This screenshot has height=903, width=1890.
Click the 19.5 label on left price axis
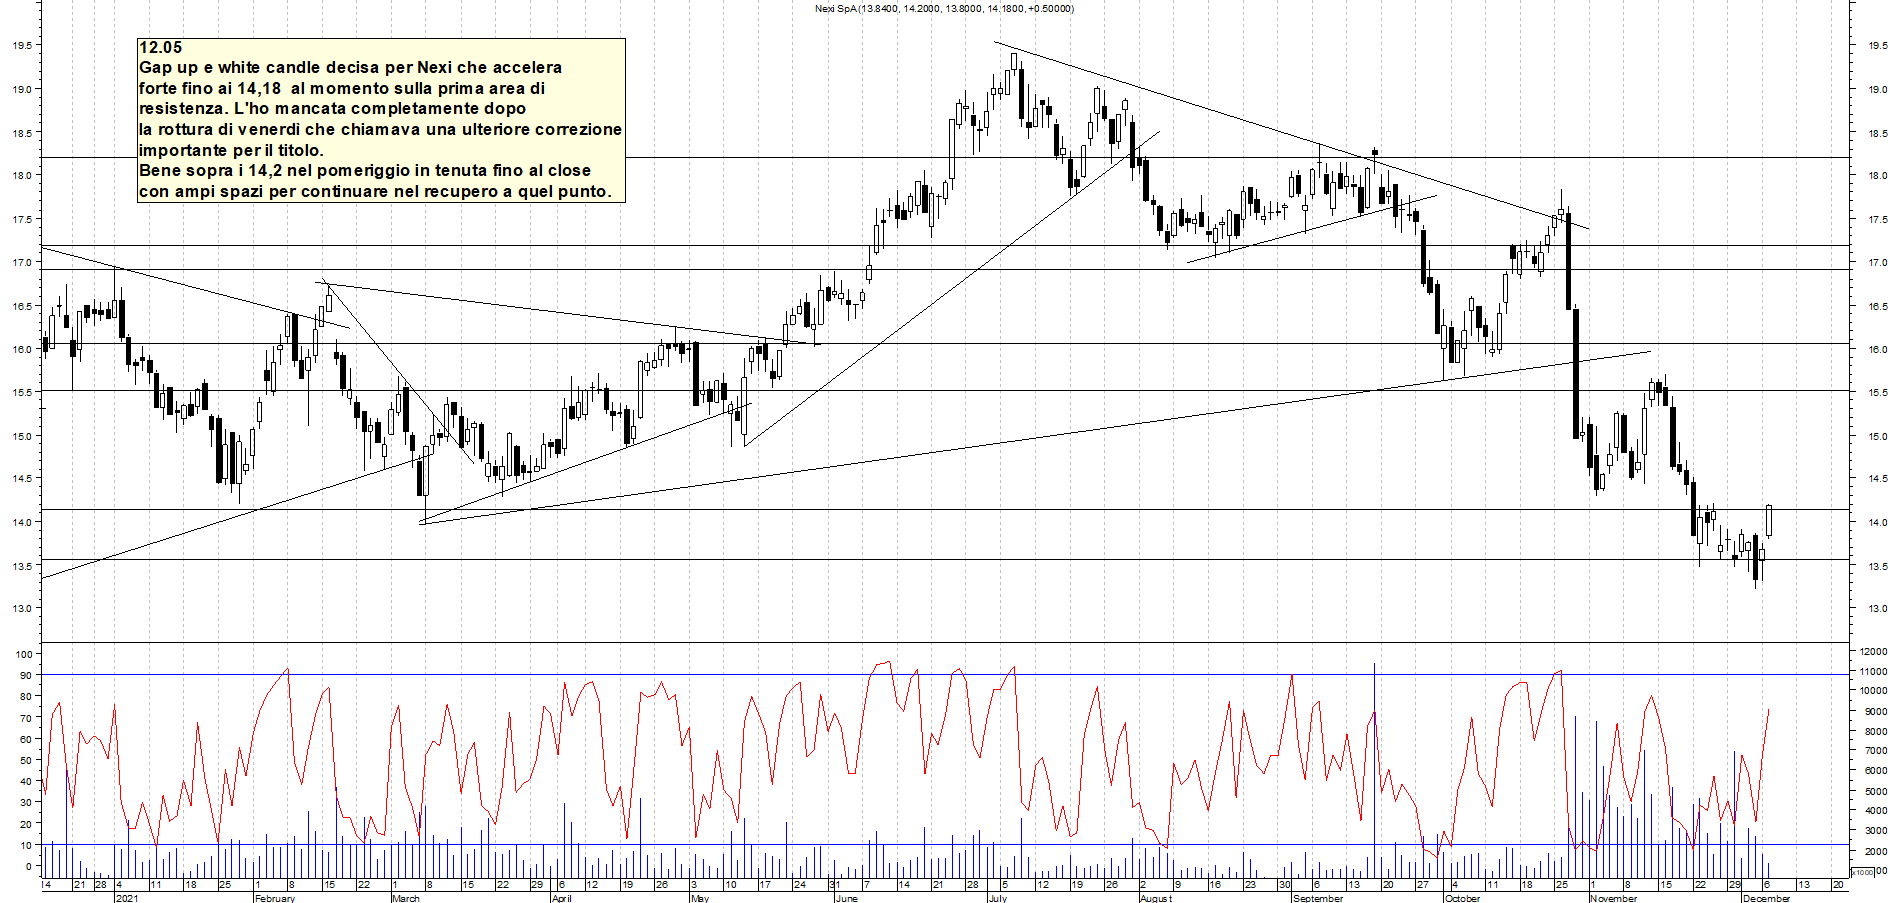coord(22,46)
